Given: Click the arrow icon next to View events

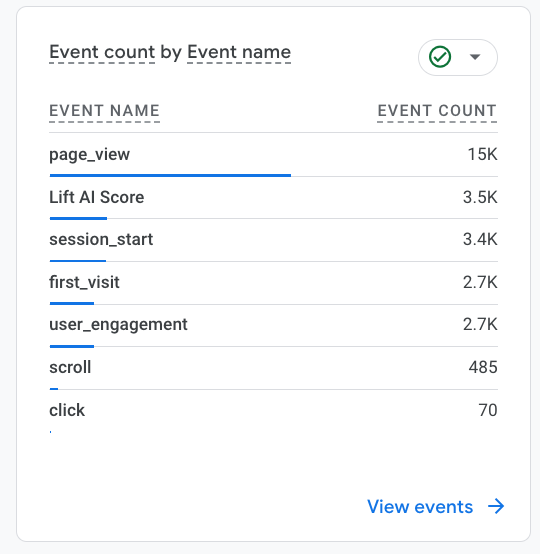Looking at the screenshot, I should point(496,506).
